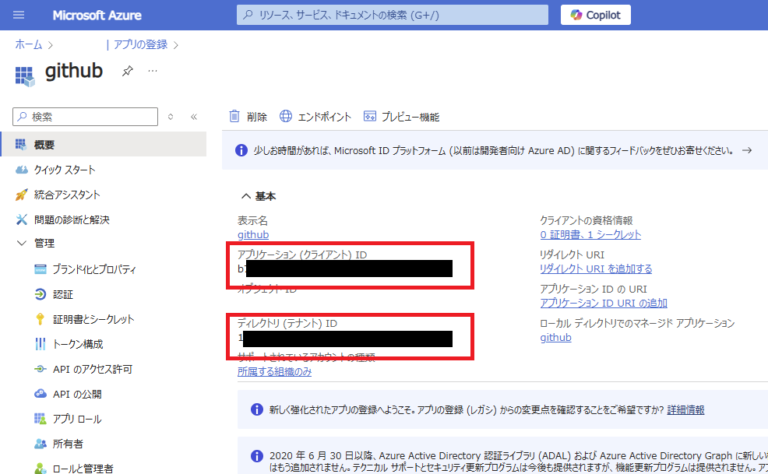
Task: Select 概要 overview in sidebar
Action: pos(44,145)
